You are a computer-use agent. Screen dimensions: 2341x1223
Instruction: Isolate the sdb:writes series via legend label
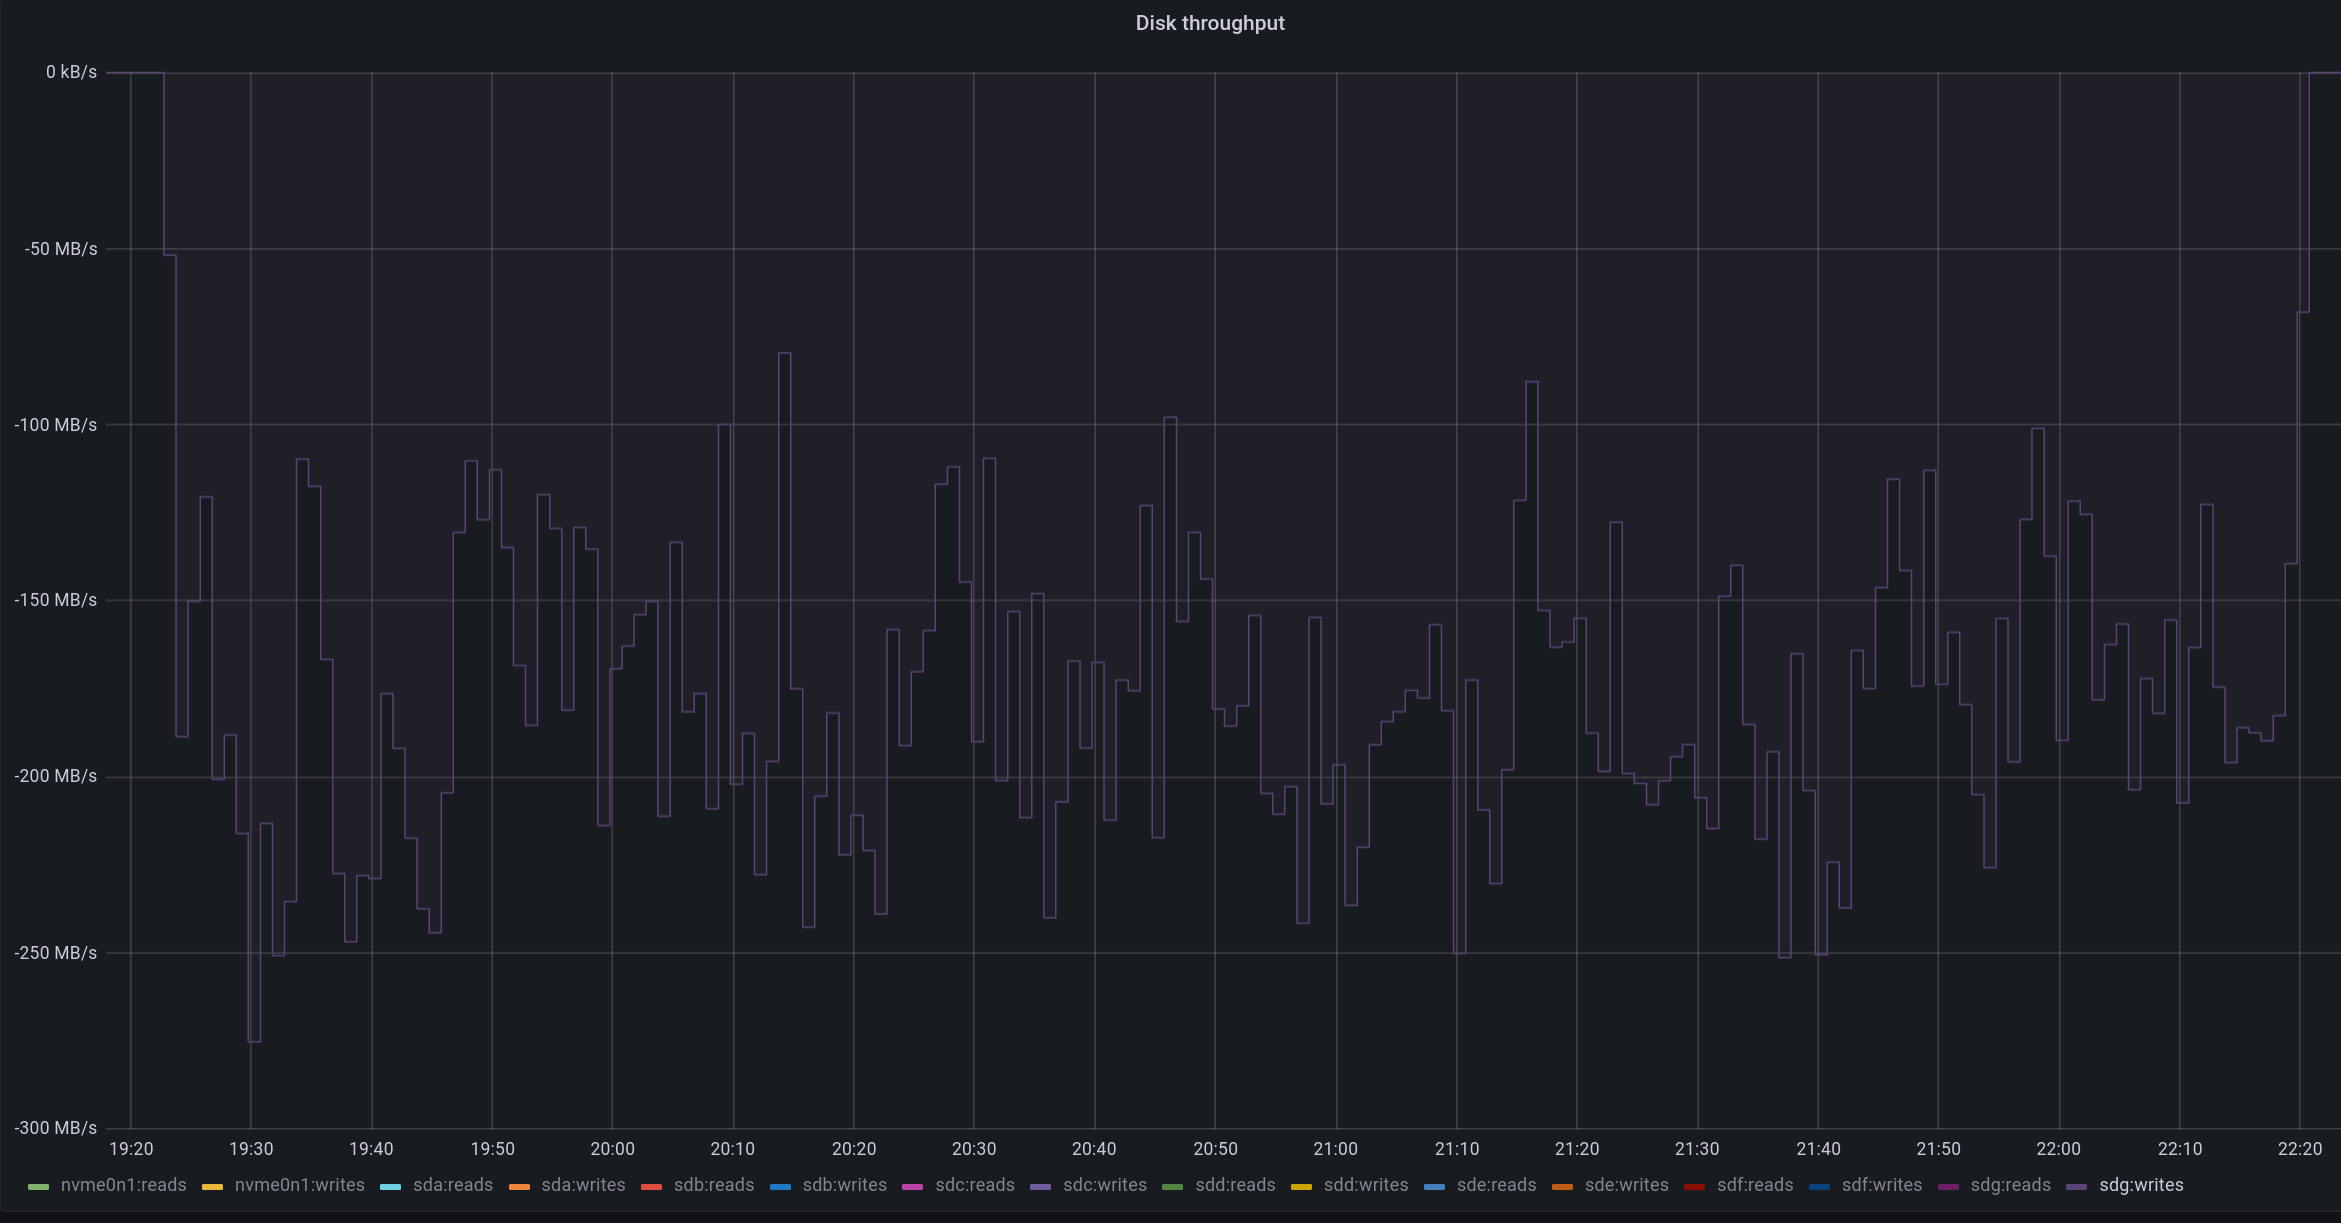[844, 1185]
